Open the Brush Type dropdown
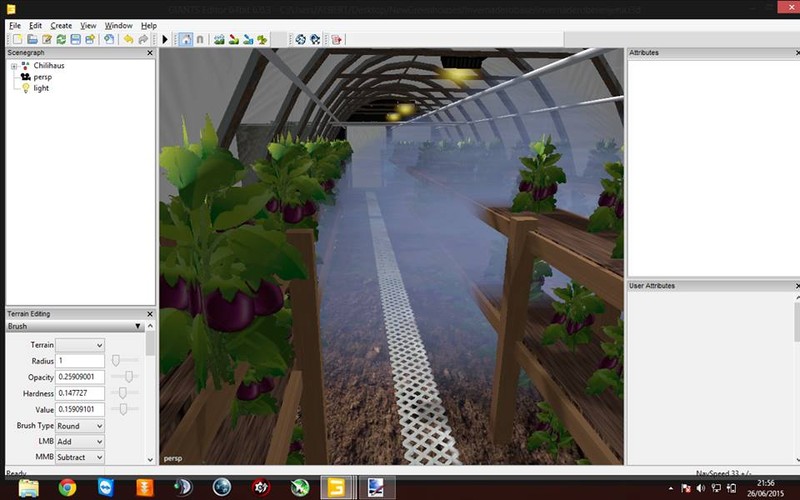The image size is (800, 500). coord(80,426)
